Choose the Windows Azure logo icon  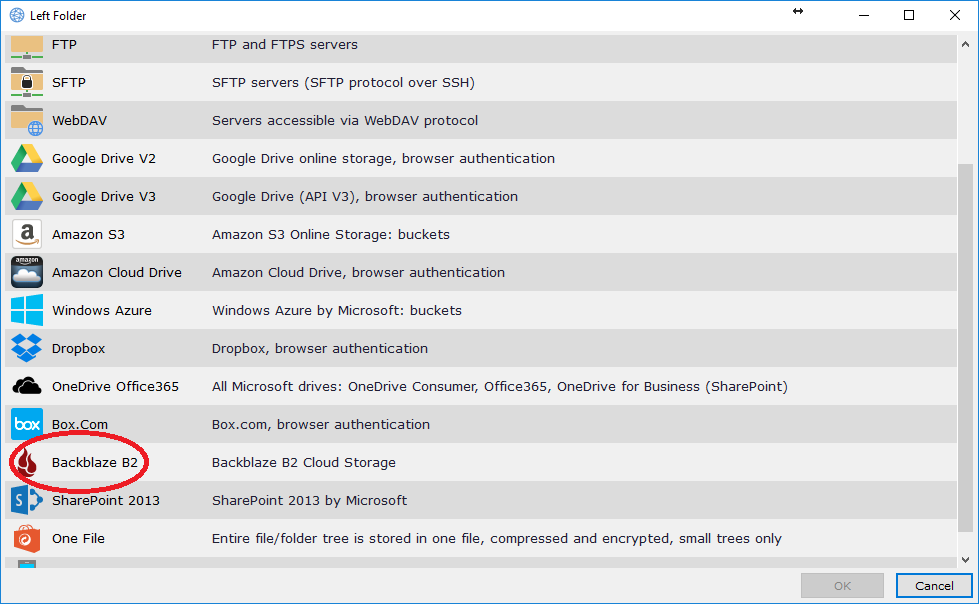click(27, 310)
